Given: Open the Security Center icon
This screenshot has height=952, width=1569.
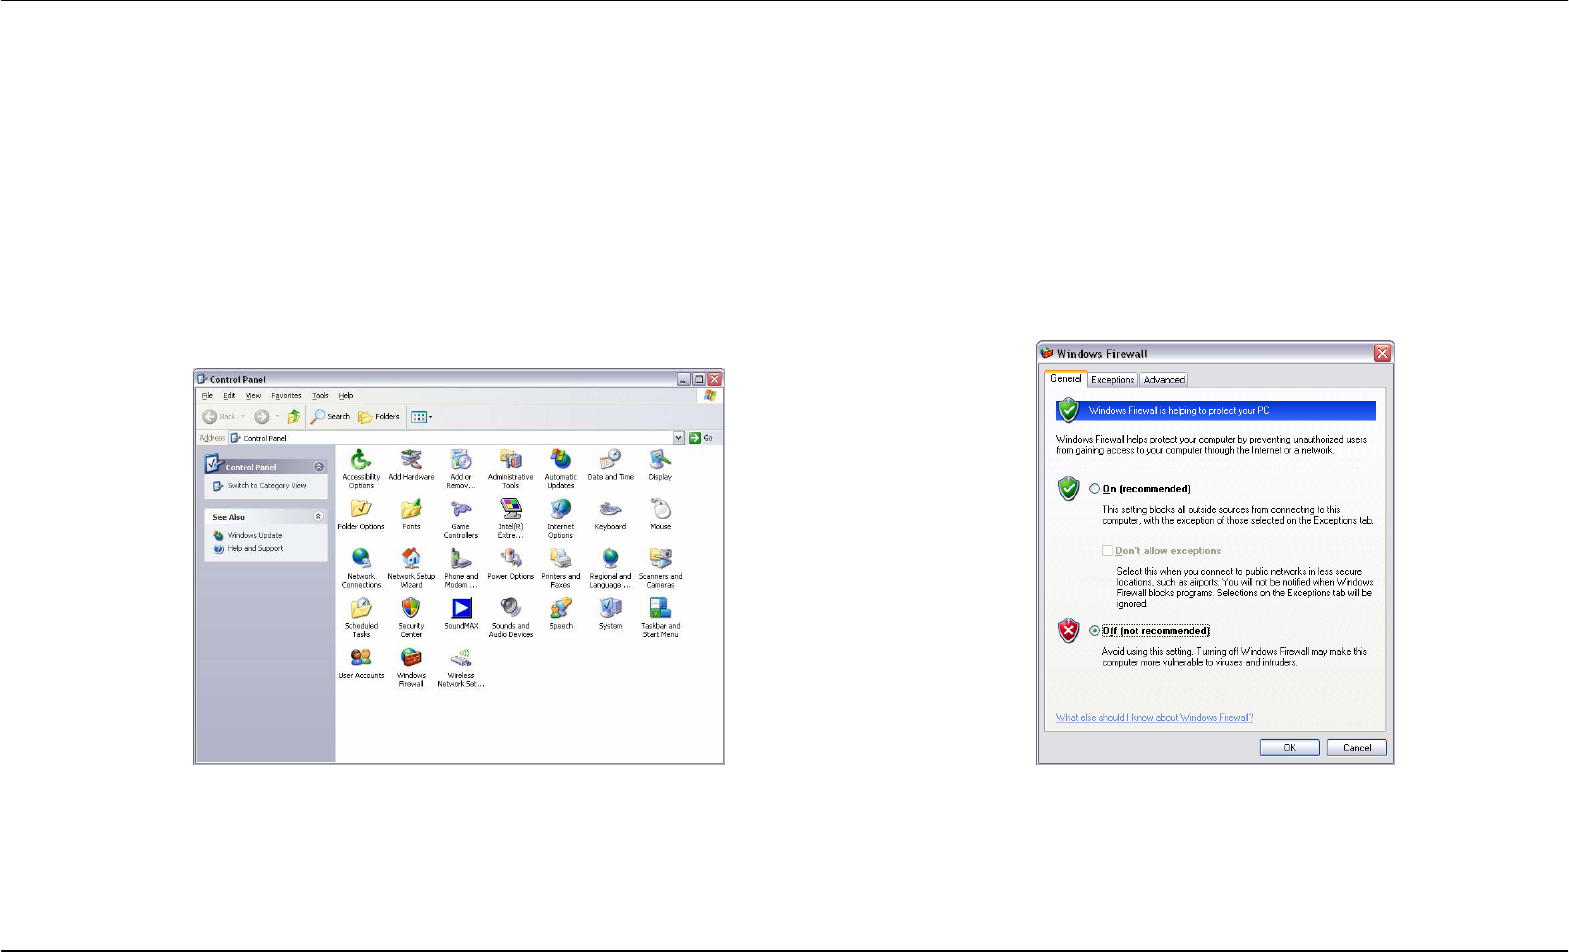Looking at the screenshot, I should (411, 608).
